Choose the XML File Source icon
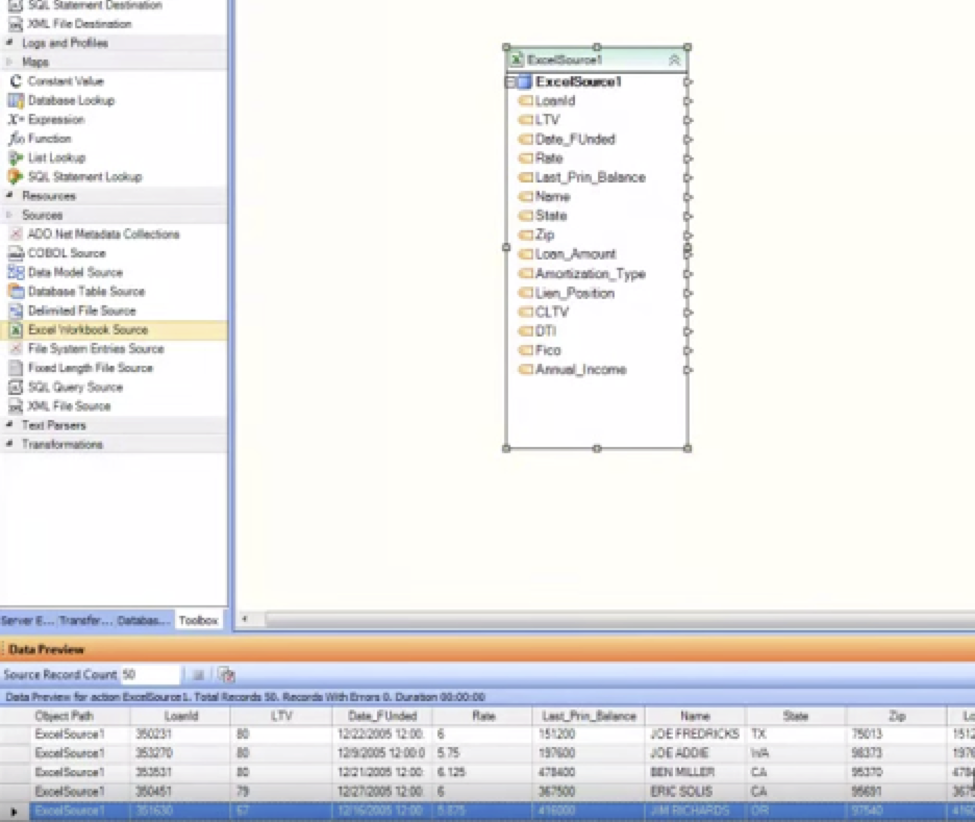This screenshot has height=822, width=975. 16,407
